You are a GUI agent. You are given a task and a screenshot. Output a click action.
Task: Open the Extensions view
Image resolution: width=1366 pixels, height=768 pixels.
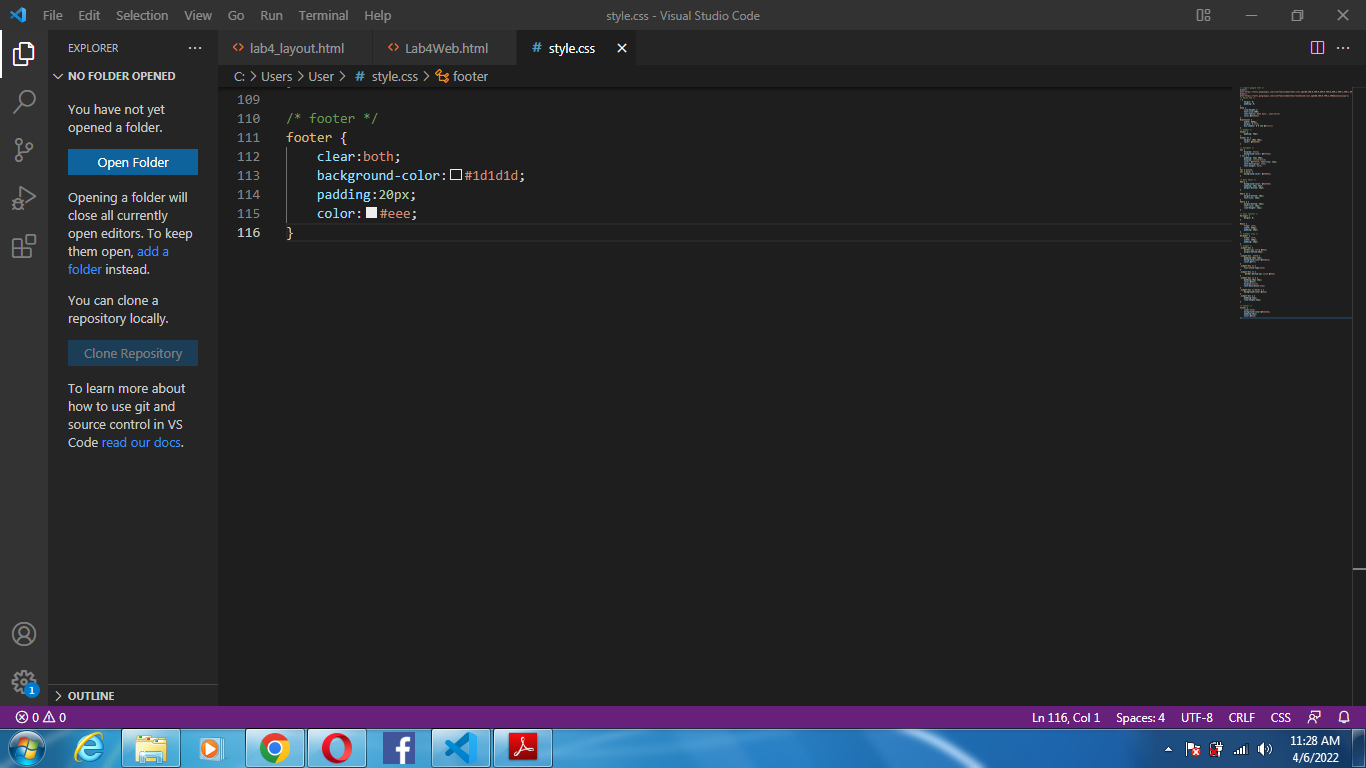click(x=24, y=246)
